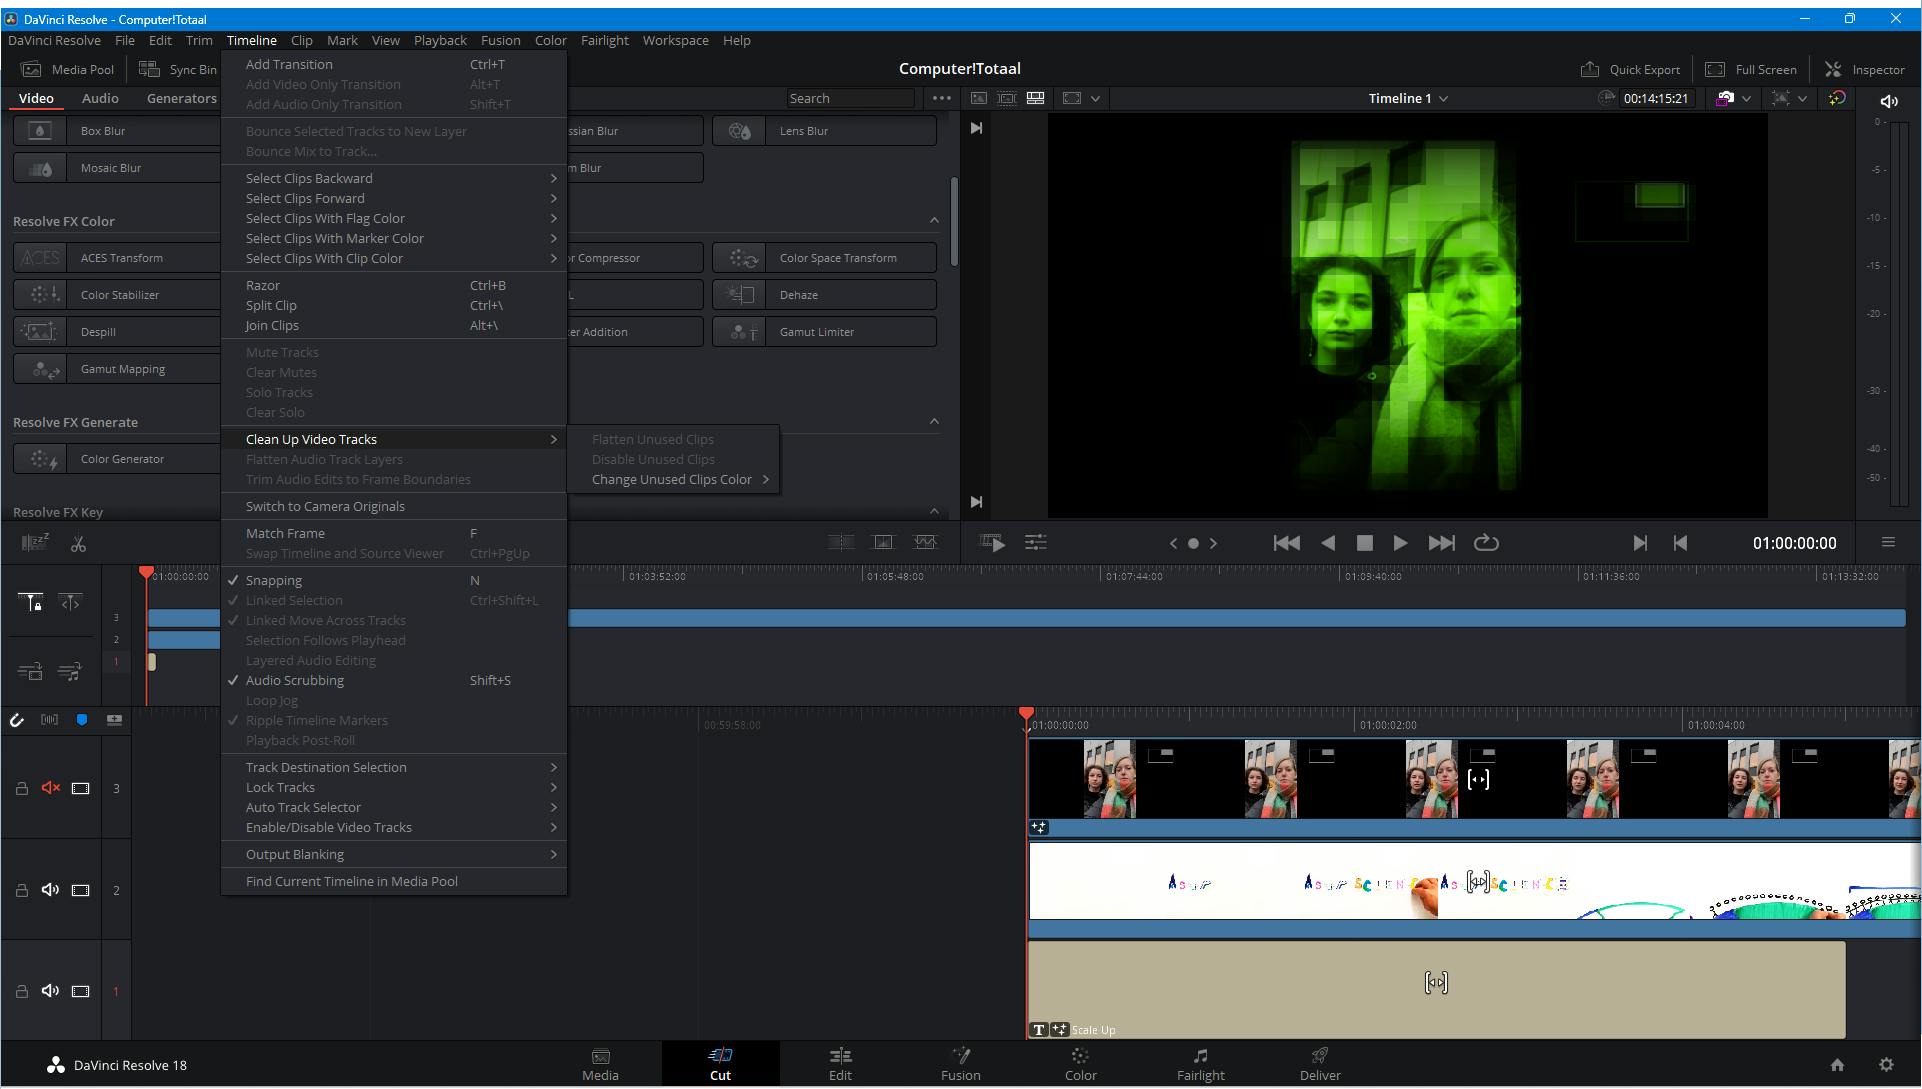Click the effects Search field
The image size is (1922, 1089).
point(849,98)
